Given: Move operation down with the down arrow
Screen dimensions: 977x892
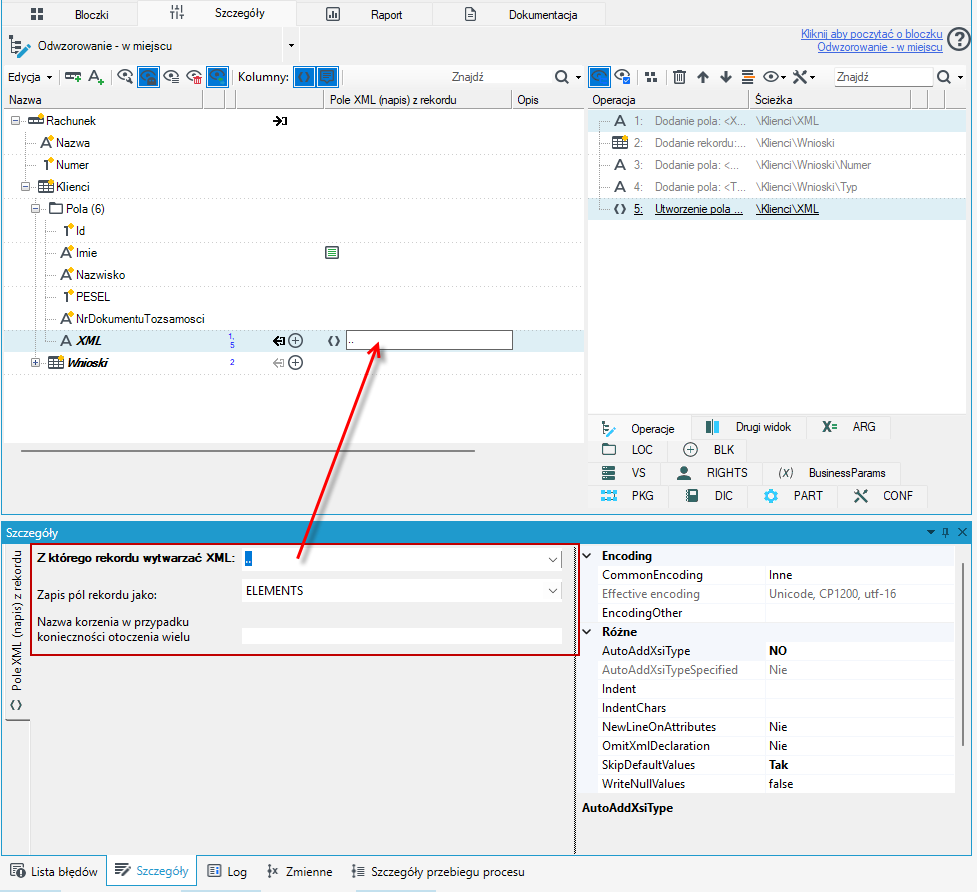Looking at the screenshot, I should click(725, 77).
